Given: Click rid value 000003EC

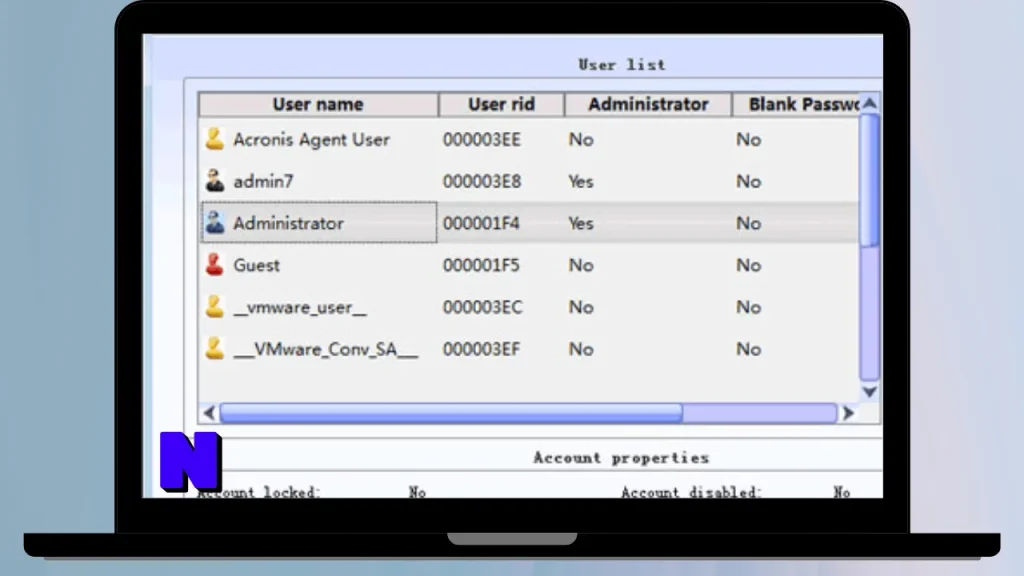Looking at the screenshot, I should coord(482,307).
